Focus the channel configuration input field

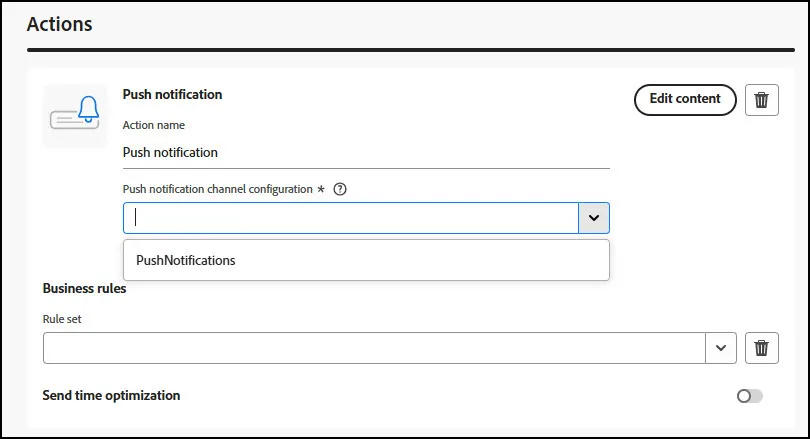pos(351,218)
